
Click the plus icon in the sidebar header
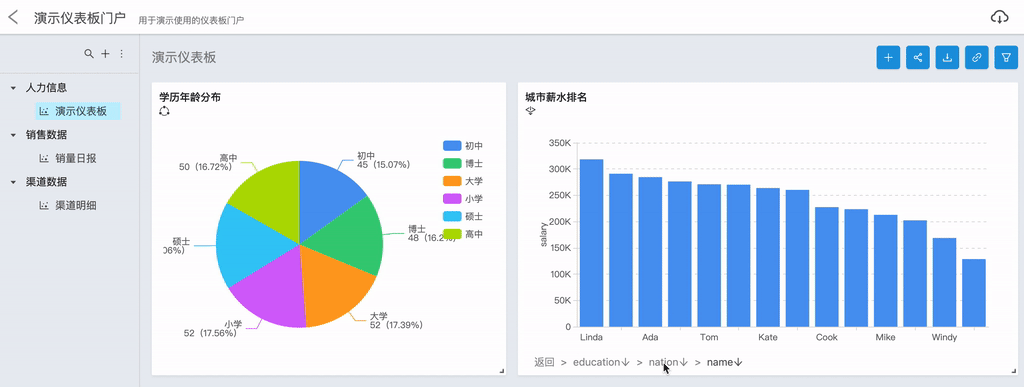[x=105, y=54]
